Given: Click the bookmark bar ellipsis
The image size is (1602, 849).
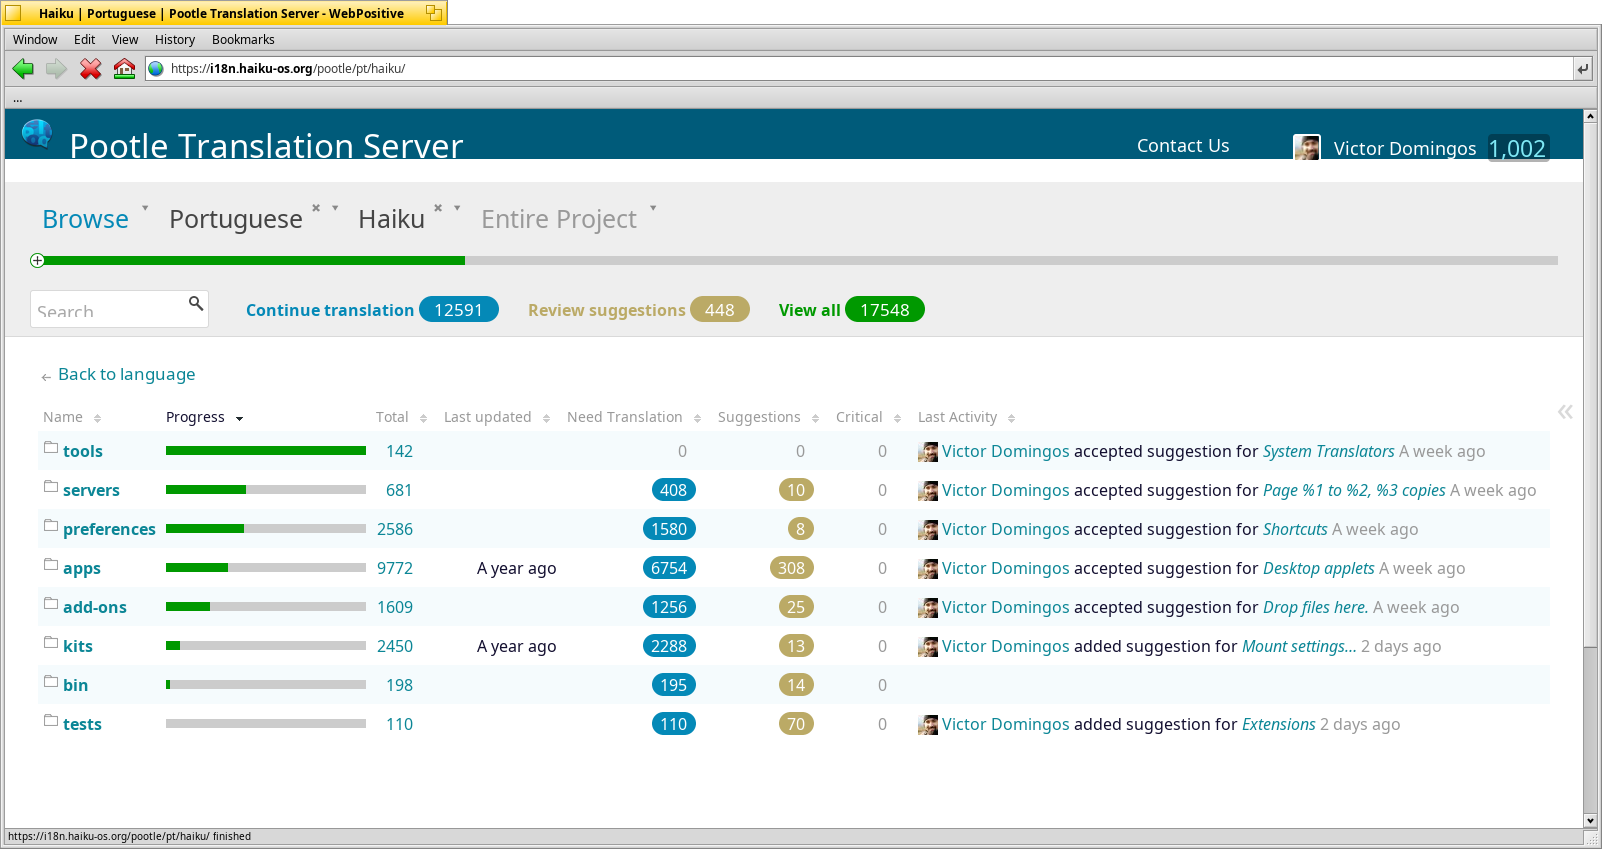Looking at the screenshot, I should [x=18, y=99].
